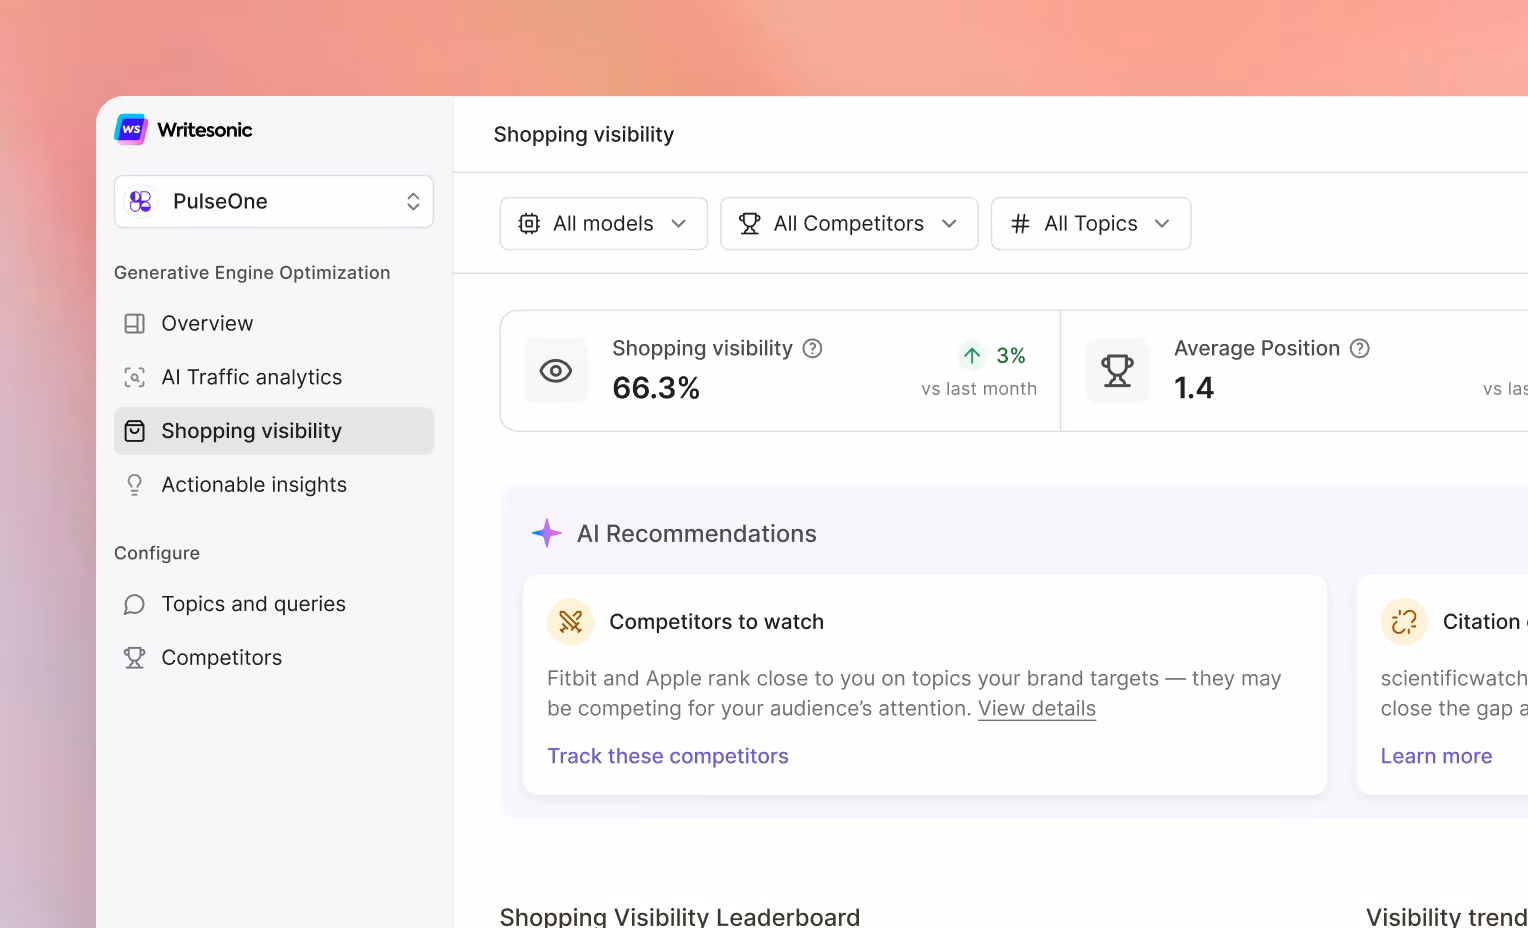Screen dimensions: 1528x928
Task: Click the eye icon beside Shopping visibility
Action: 556,371
